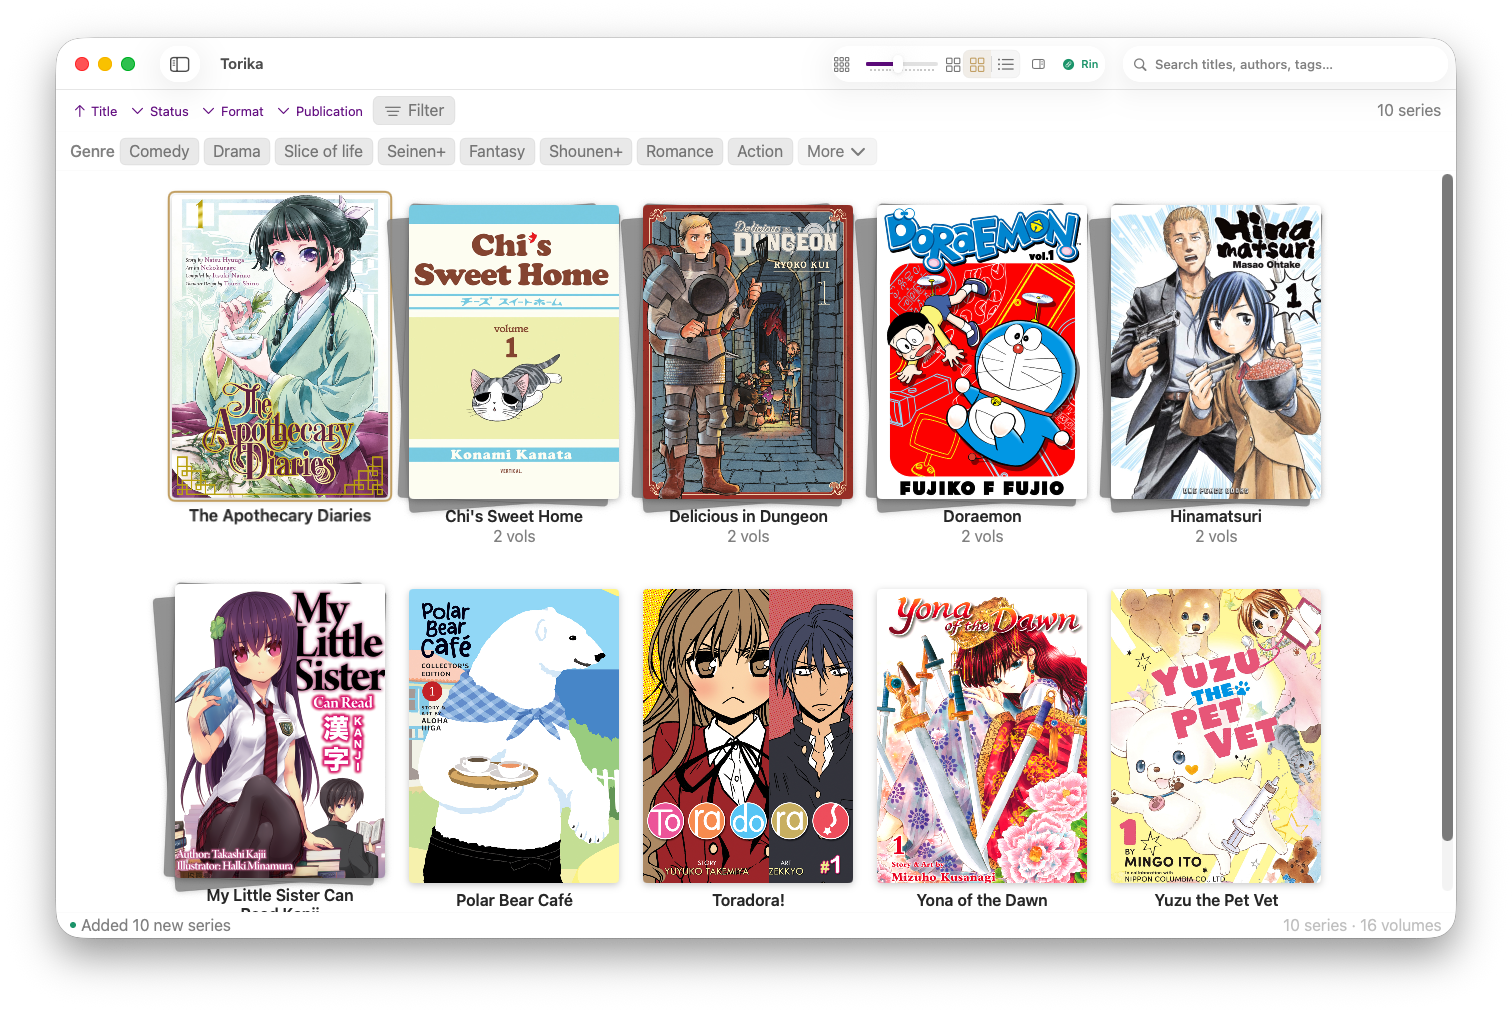Open the Doraemon cover

point(982,352)
